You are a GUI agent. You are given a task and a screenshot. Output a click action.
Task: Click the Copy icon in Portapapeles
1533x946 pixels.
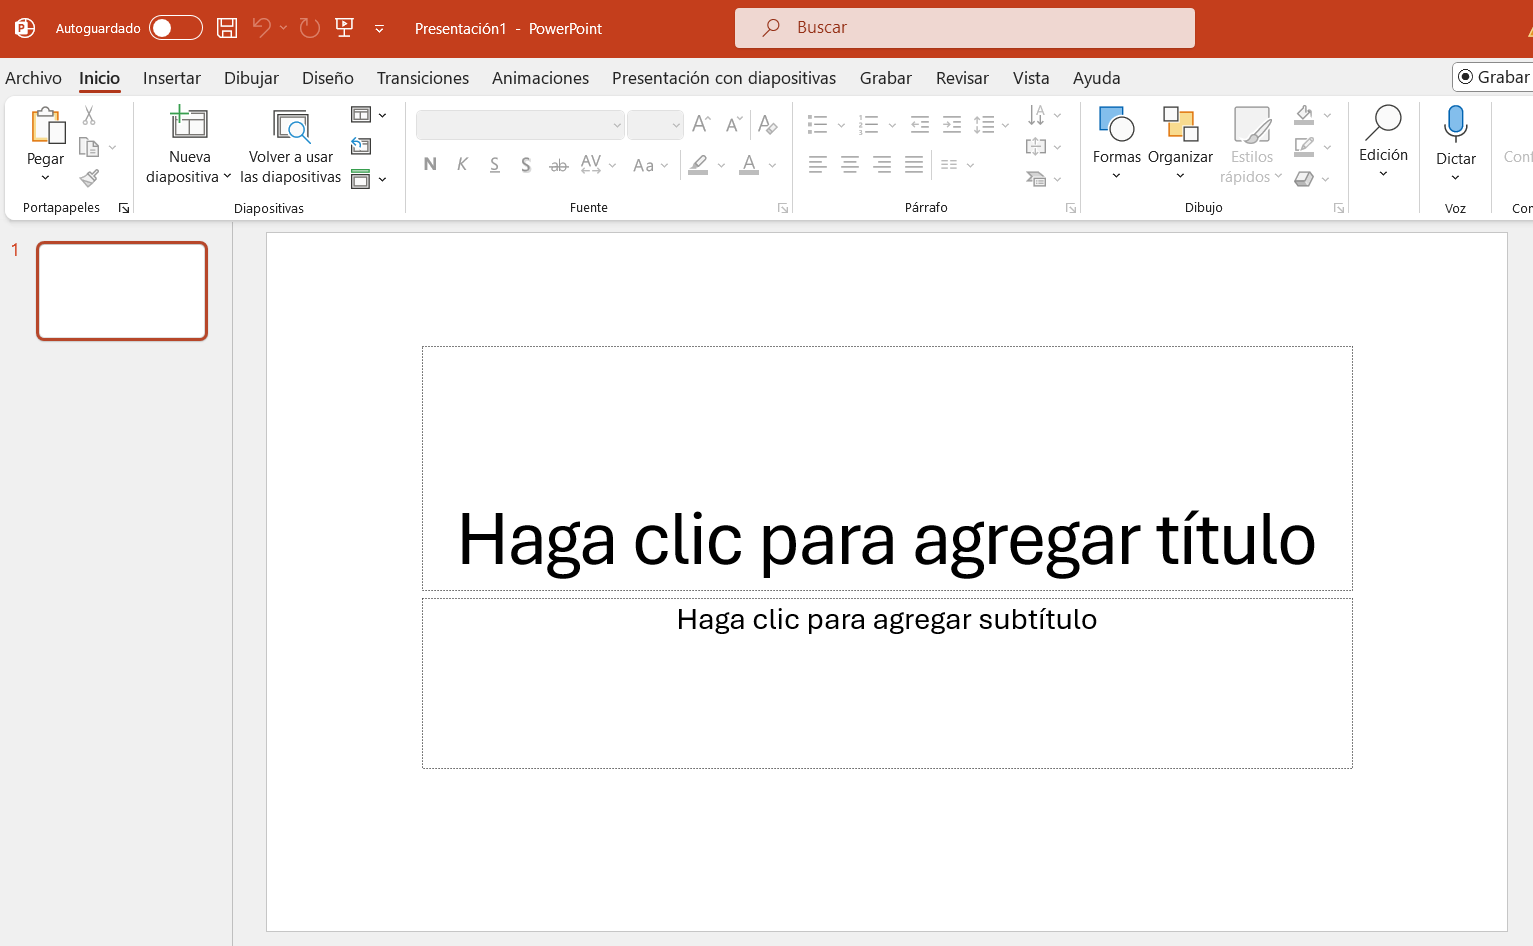tap(89, 148)
